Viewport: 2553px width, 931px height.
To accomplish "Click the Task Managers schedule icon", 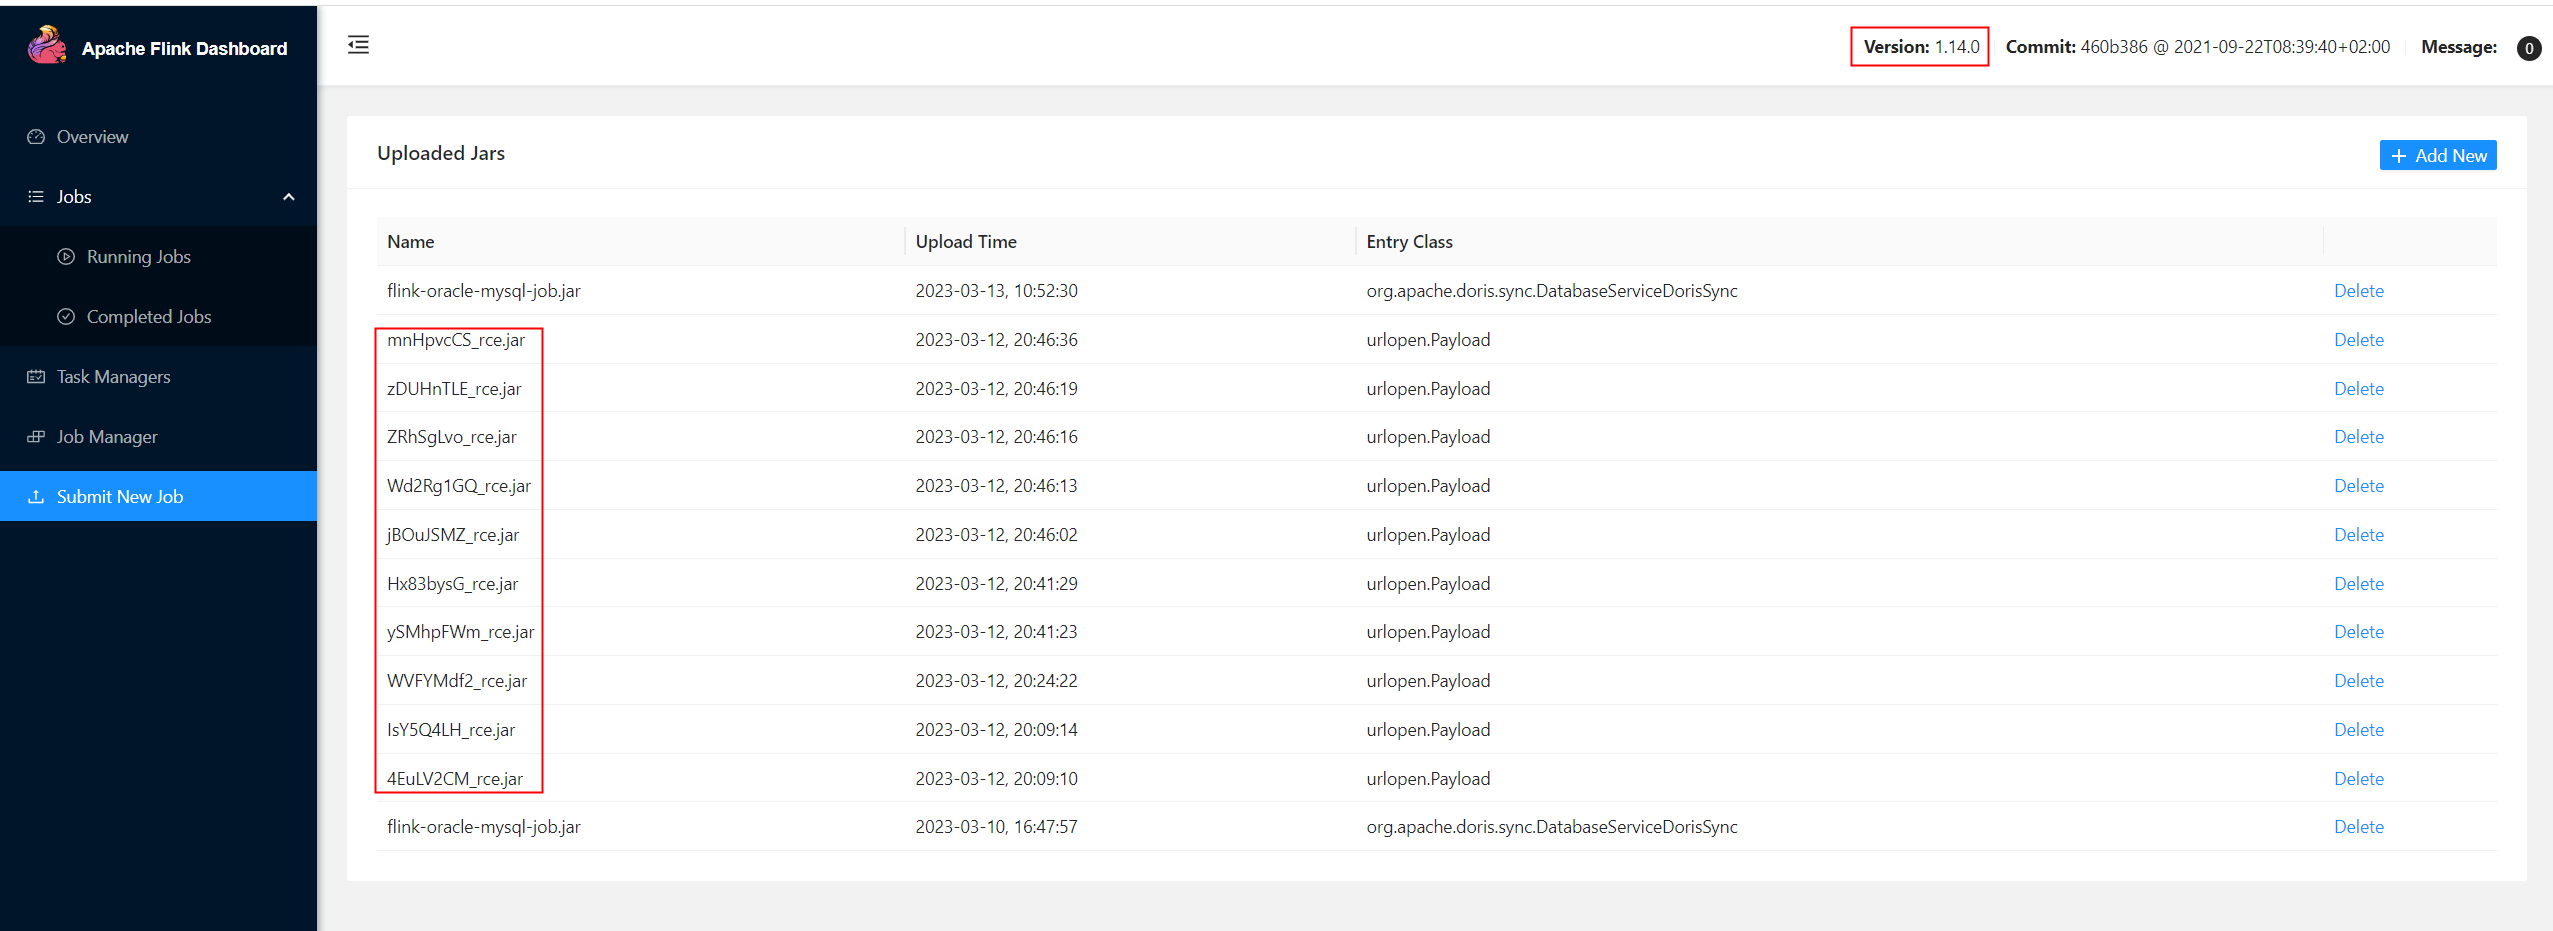I will tap(36, 377).
